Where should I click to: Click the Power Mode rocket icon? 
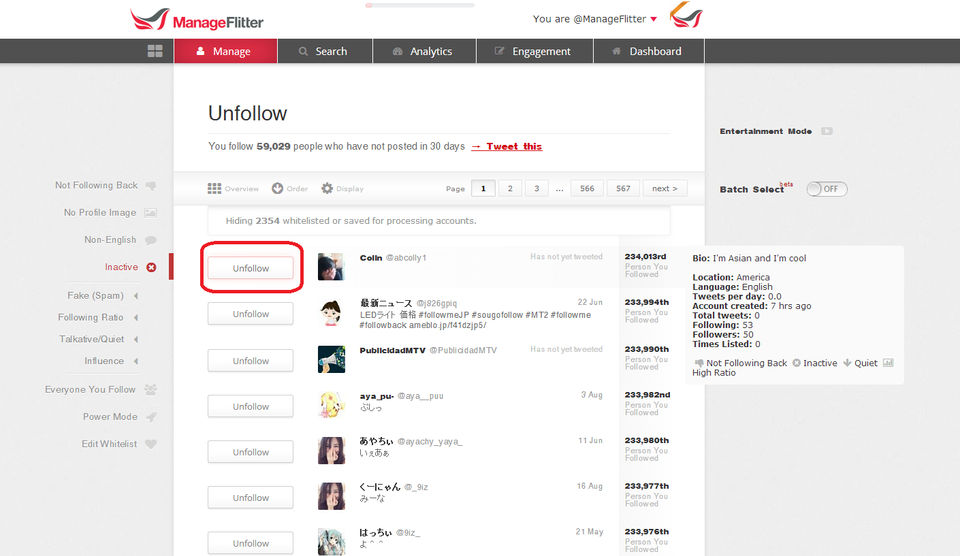[x=151, y=417]
